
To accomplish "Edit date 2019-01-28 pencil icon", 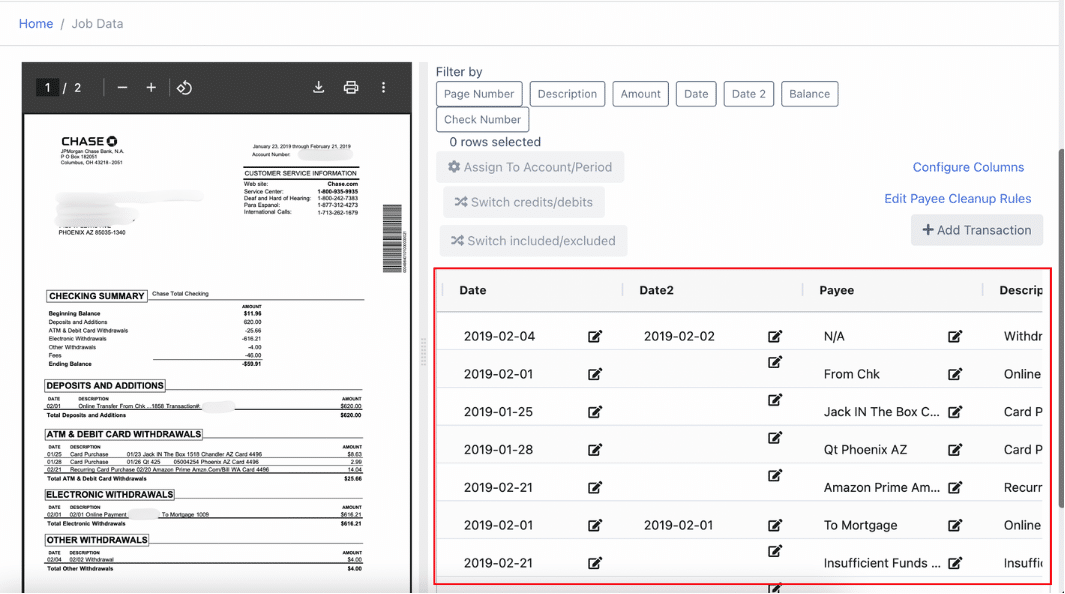I will 595,450.
